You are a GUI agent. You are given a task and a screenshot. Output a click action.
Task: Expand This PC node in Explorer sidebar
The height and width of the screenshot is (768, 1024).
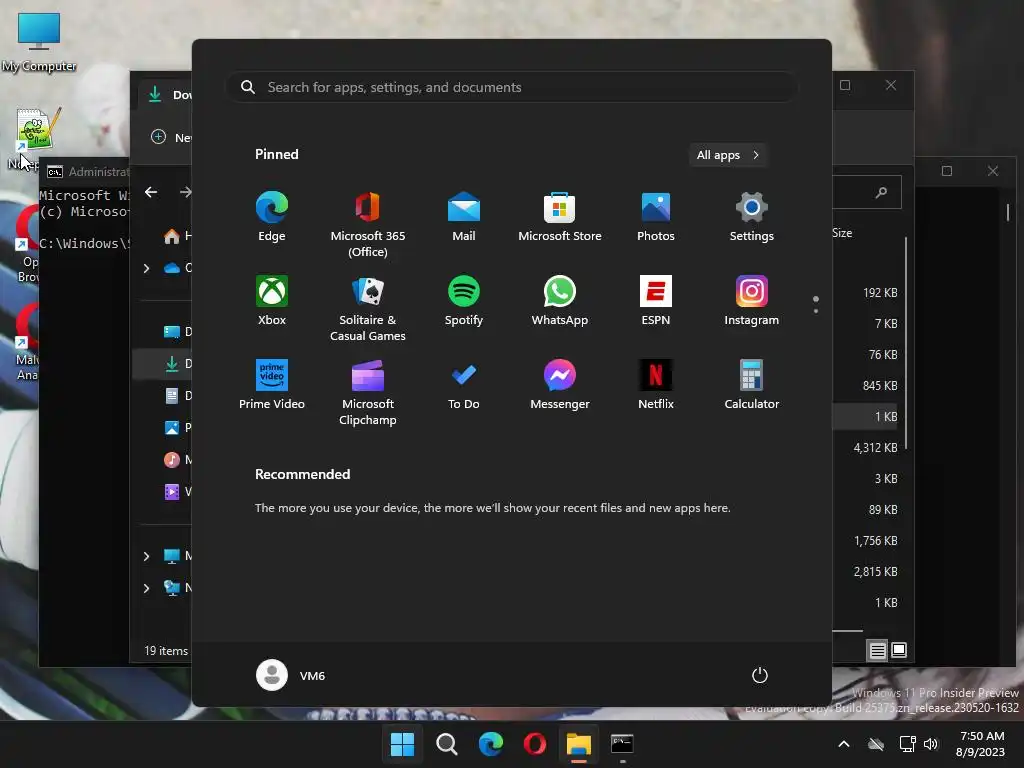(x=146, y=556)
